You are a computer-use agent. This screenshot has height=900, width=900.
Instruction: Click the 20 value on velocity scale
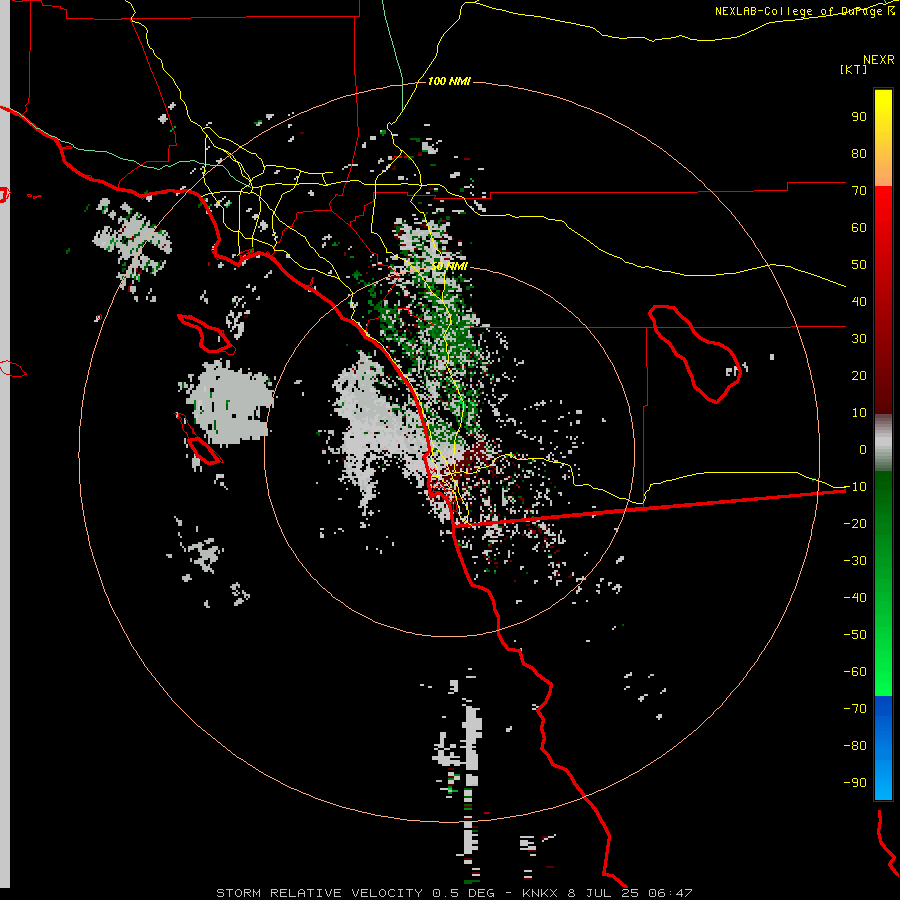point(859,375)
